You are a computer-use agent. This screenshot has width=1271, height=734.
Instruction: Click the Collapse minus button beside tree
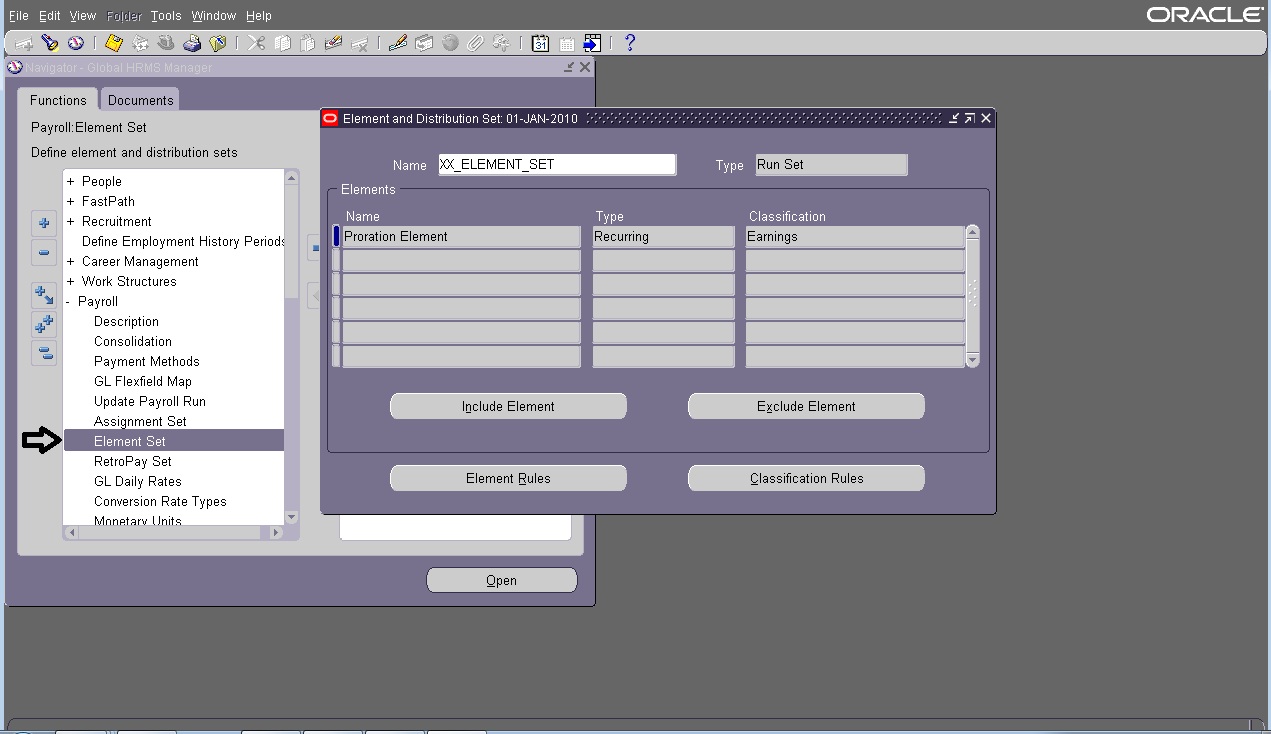(44, 253)
